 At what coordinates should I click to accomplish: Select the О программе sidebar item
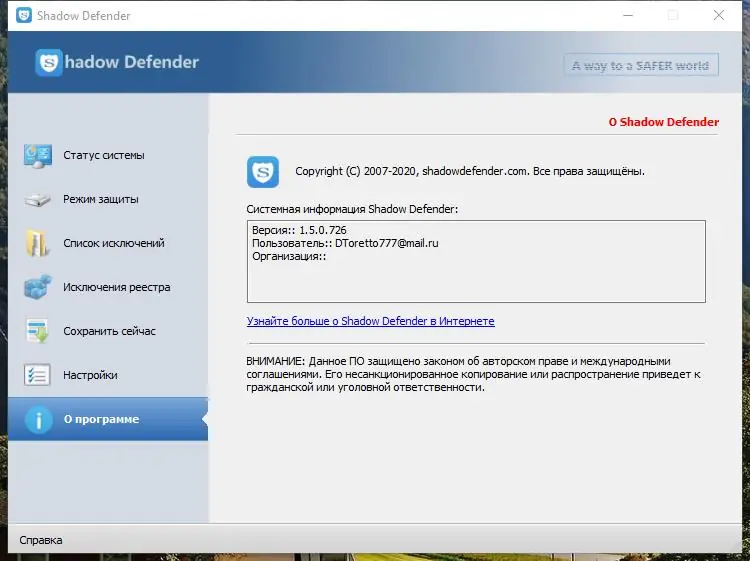coord(108,419)
